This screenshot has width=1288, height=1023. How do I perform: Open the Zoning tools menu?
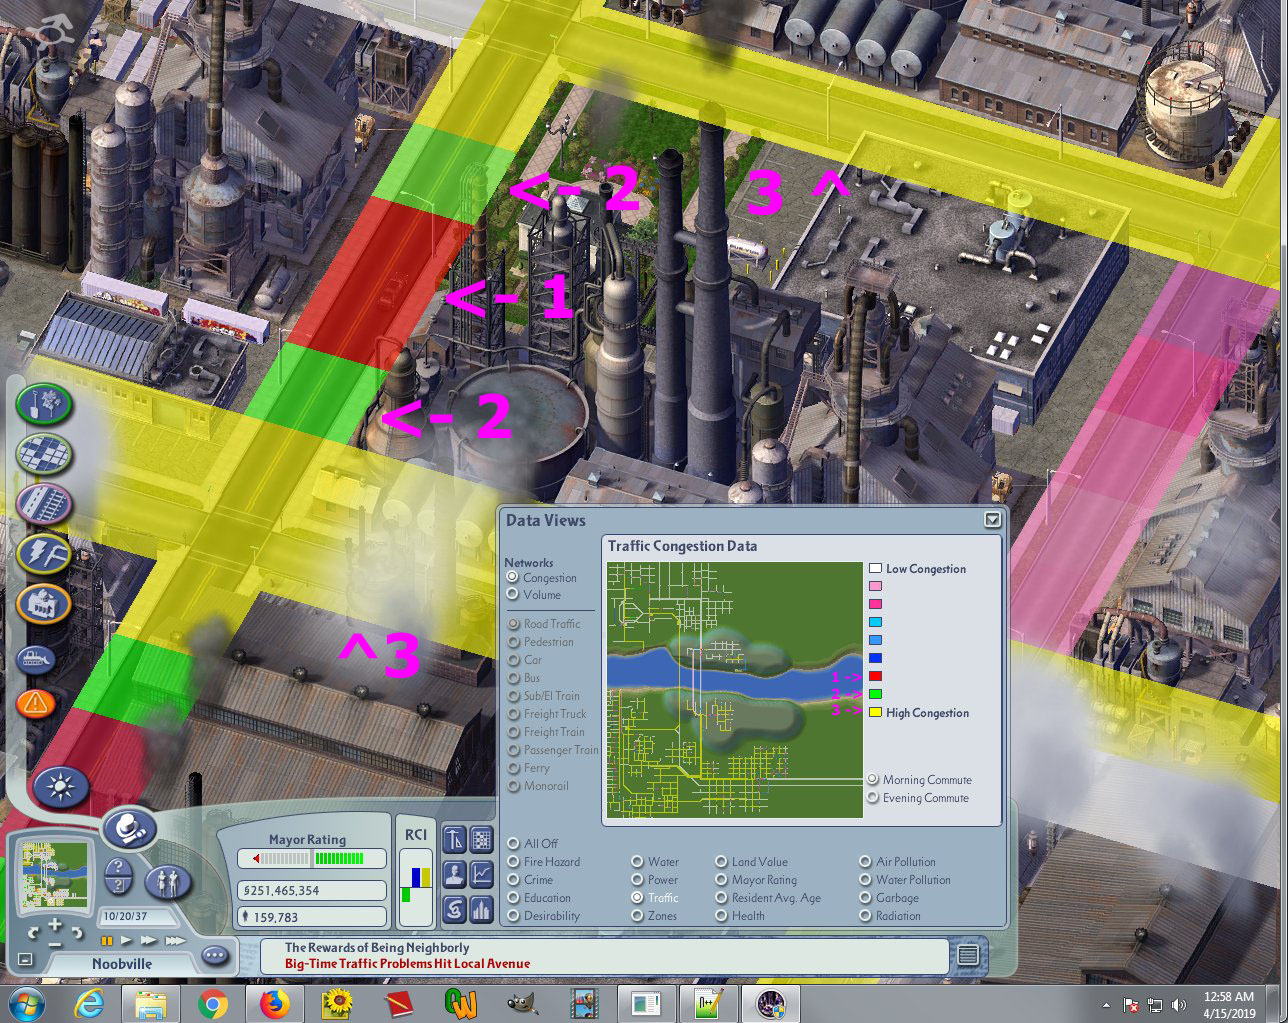(x=44, y=454)
